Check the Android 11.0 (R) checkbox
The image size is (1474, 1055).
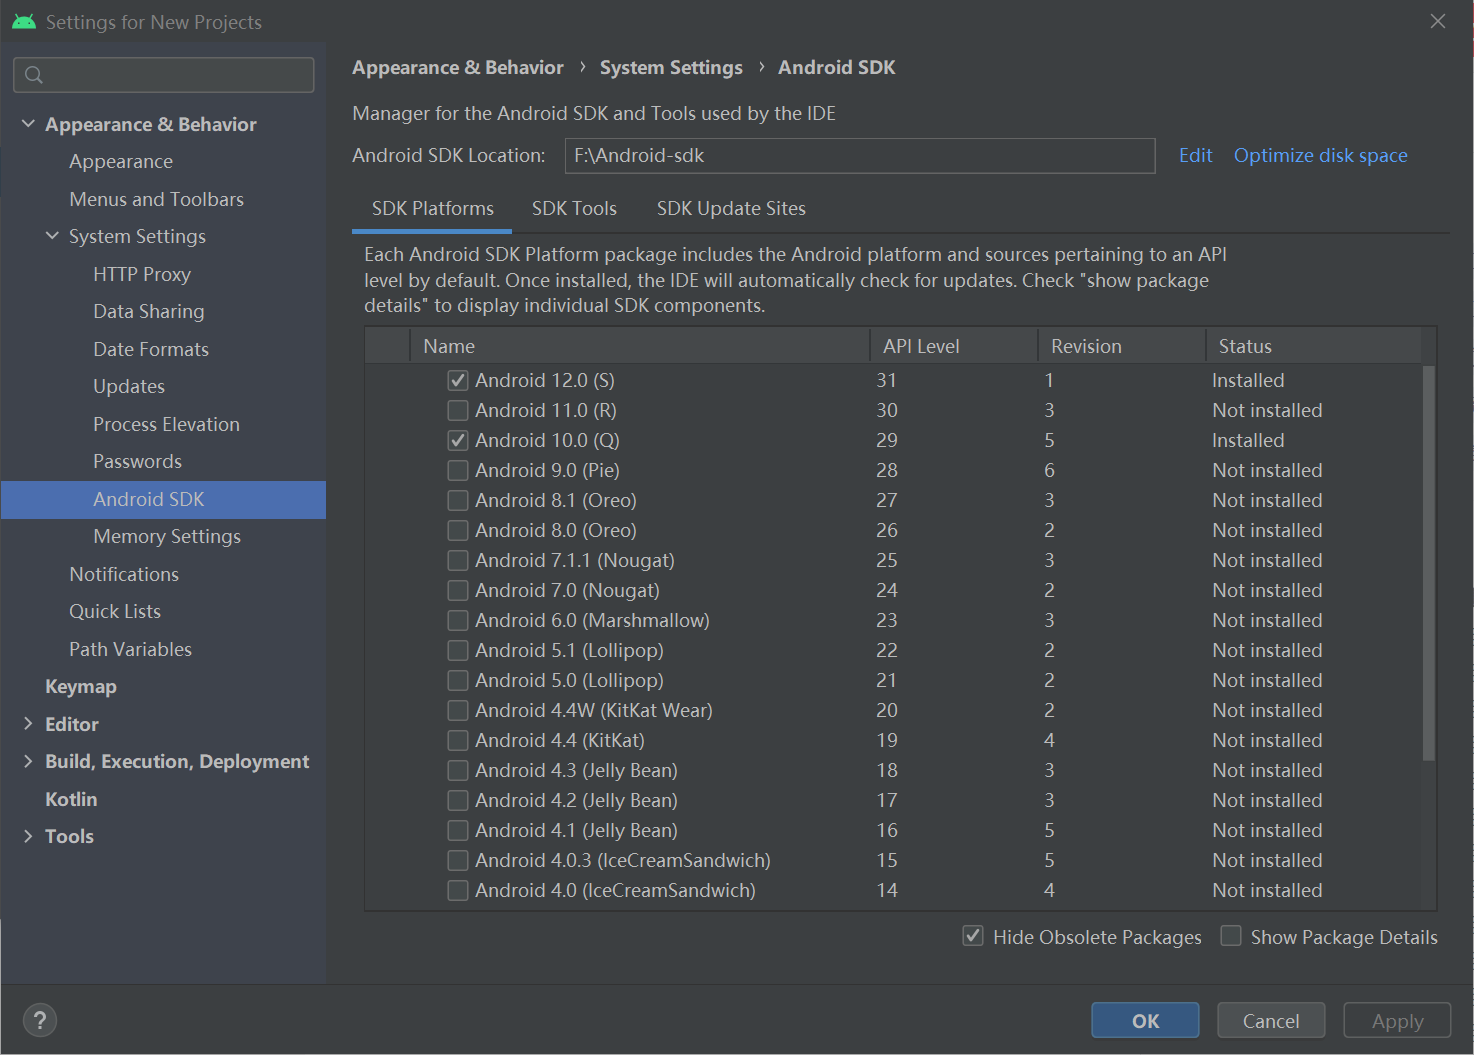[458, 410]
